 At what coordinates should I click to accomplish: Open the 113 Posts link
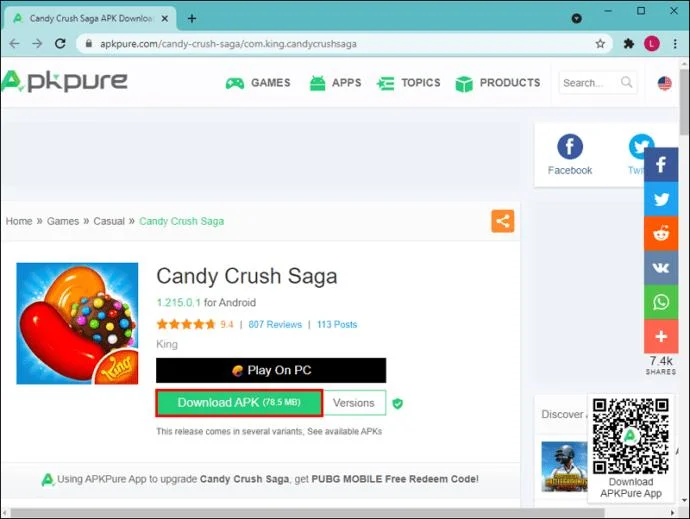[x=337, y=324]
